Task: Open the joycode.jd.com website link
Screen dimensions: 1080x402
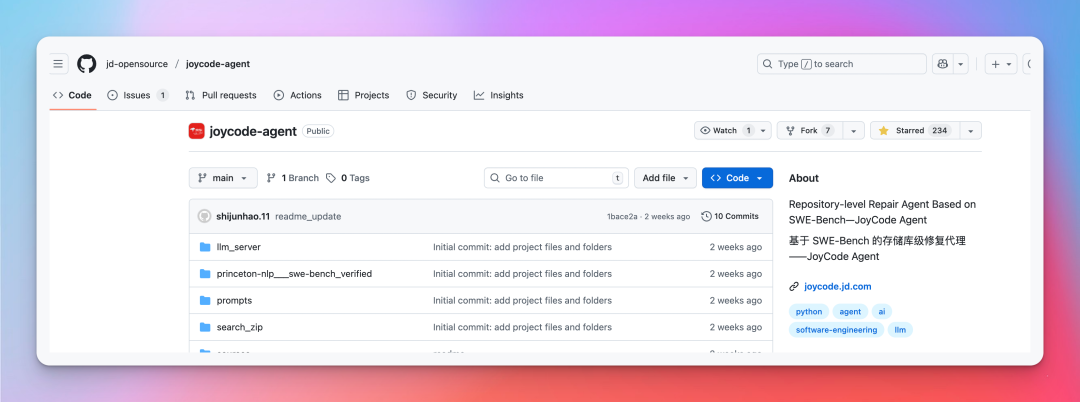Action: point(838,286)
